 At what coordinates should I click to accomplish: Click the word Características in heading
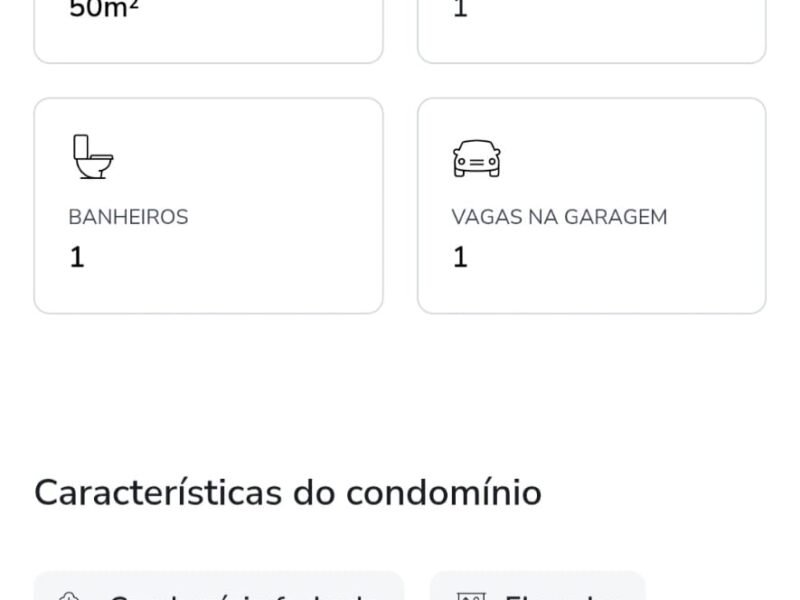tap(159, 493)
